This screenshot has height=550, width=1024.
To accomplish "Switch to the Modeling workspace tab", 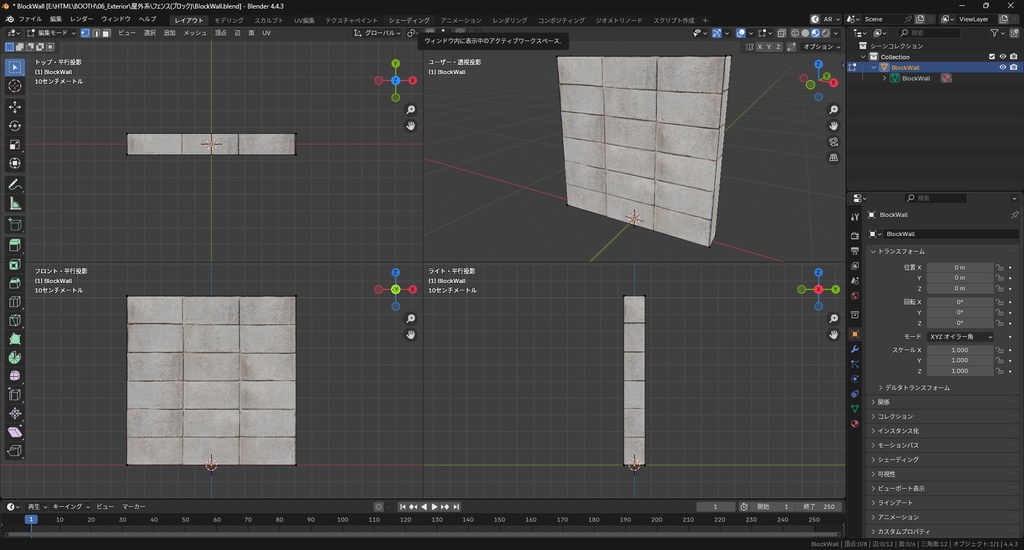I will 229,20.
